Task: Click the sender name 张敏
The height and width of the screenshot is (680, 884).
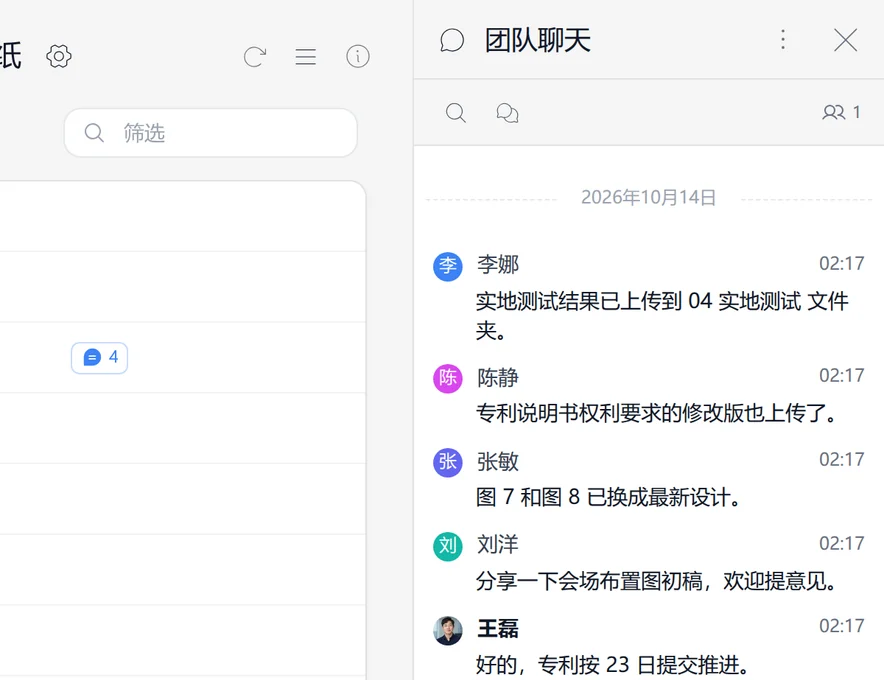Action: pyautogui.click(x=498, y=461)
